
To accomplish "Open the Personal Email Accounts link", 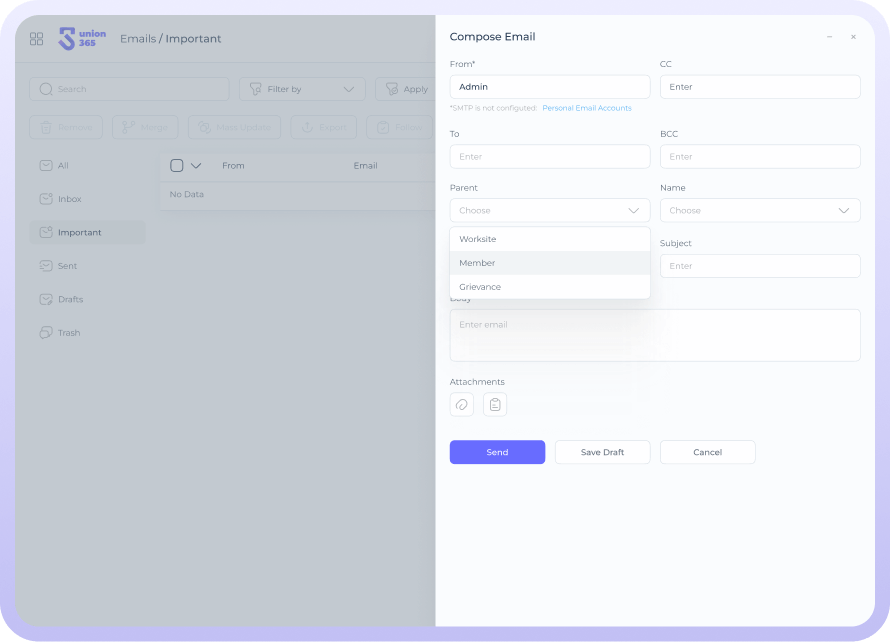I will 587,108.
